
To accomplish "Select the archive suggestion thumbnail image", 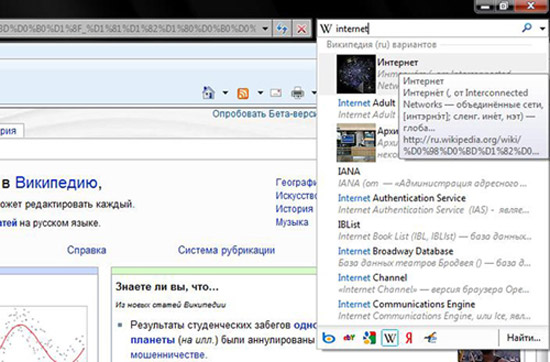I will point(356,142).
